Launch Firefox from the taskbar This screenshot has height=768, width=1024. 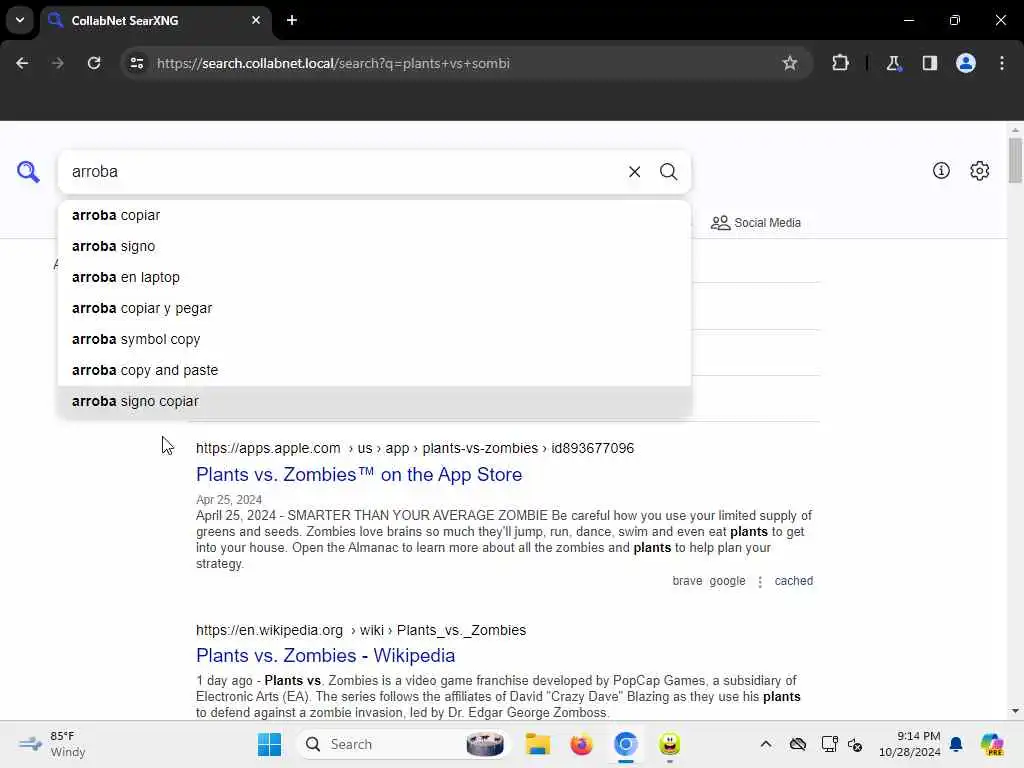(581, 744)
